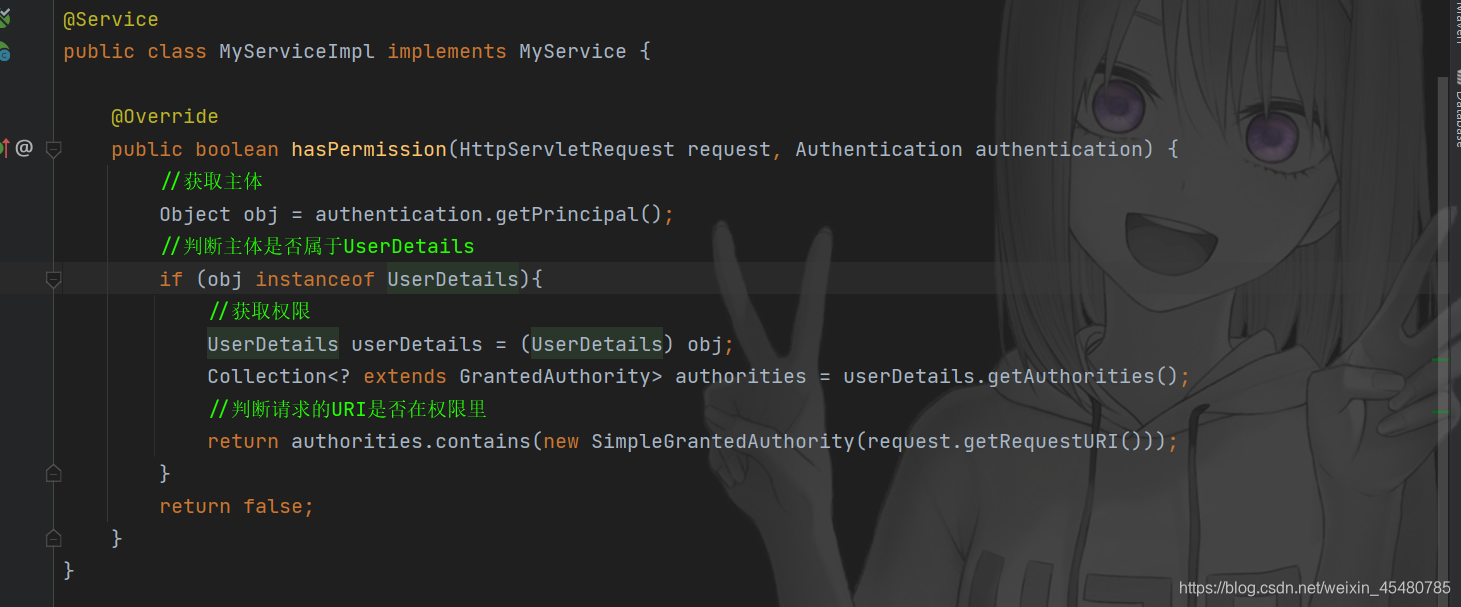This screenshot has height=607, width=1461.
Task: Click the SimpleGrantedAuthority constructor name
Action: [x=723, y=441]
